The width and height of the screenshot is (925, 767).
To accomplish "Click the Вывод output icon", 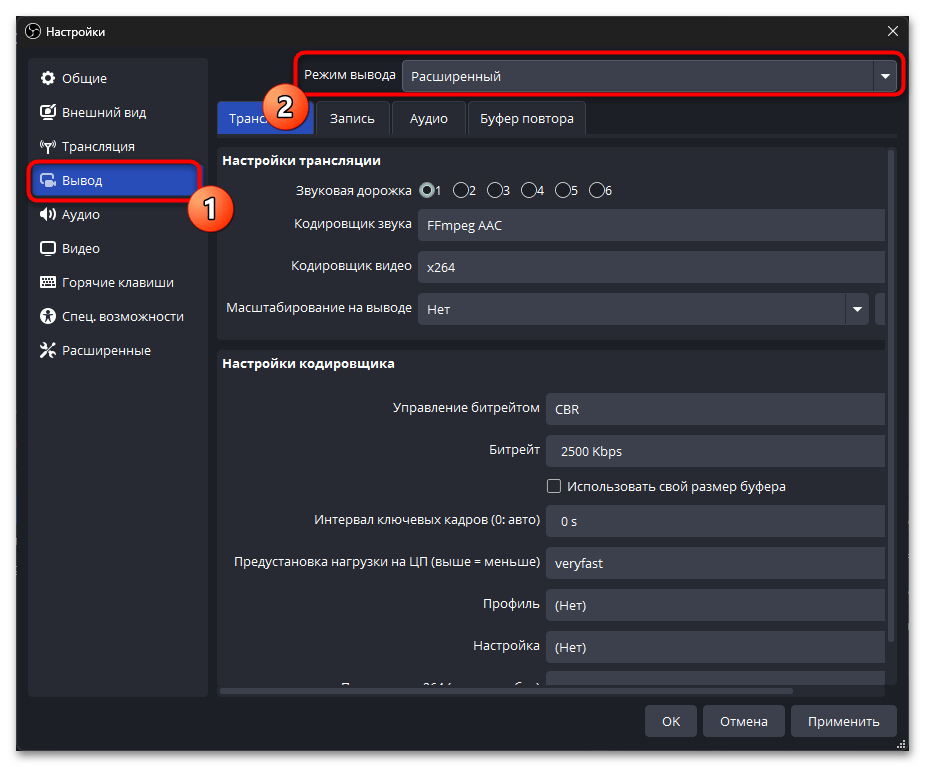I will pos(47,181).
